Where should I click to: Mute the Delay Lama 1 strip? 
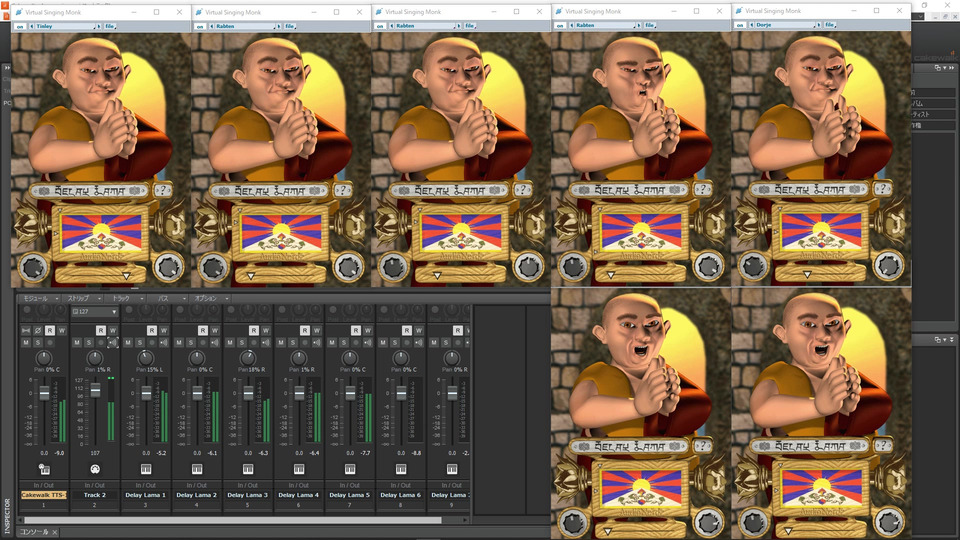tap(127, 343)
